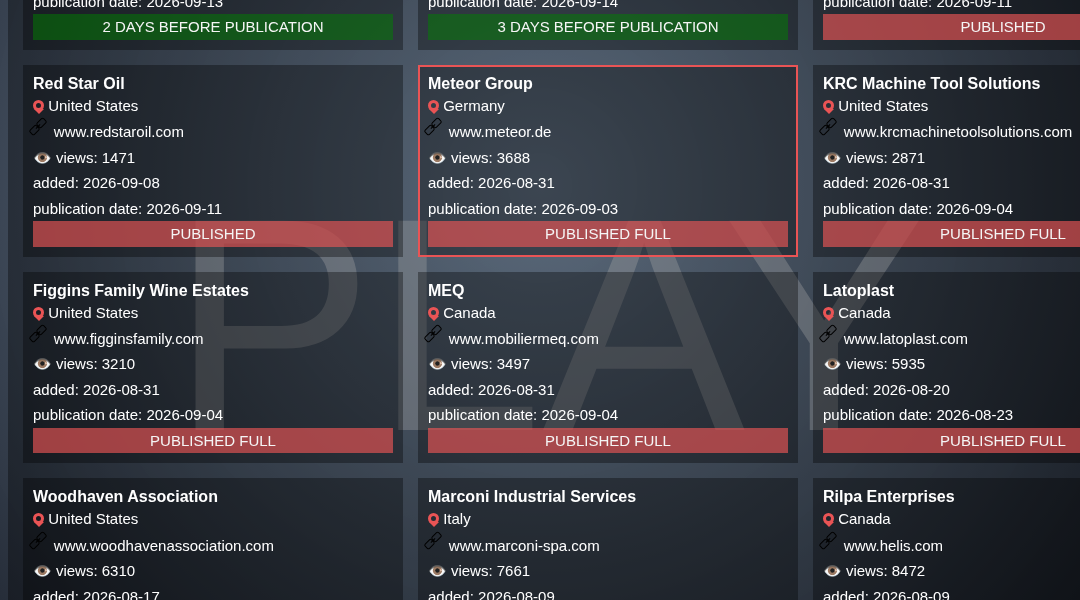Click the location pin on Woodhaven Association card
The width and height of the screenshot is (1080, 600).
(39, 520)
